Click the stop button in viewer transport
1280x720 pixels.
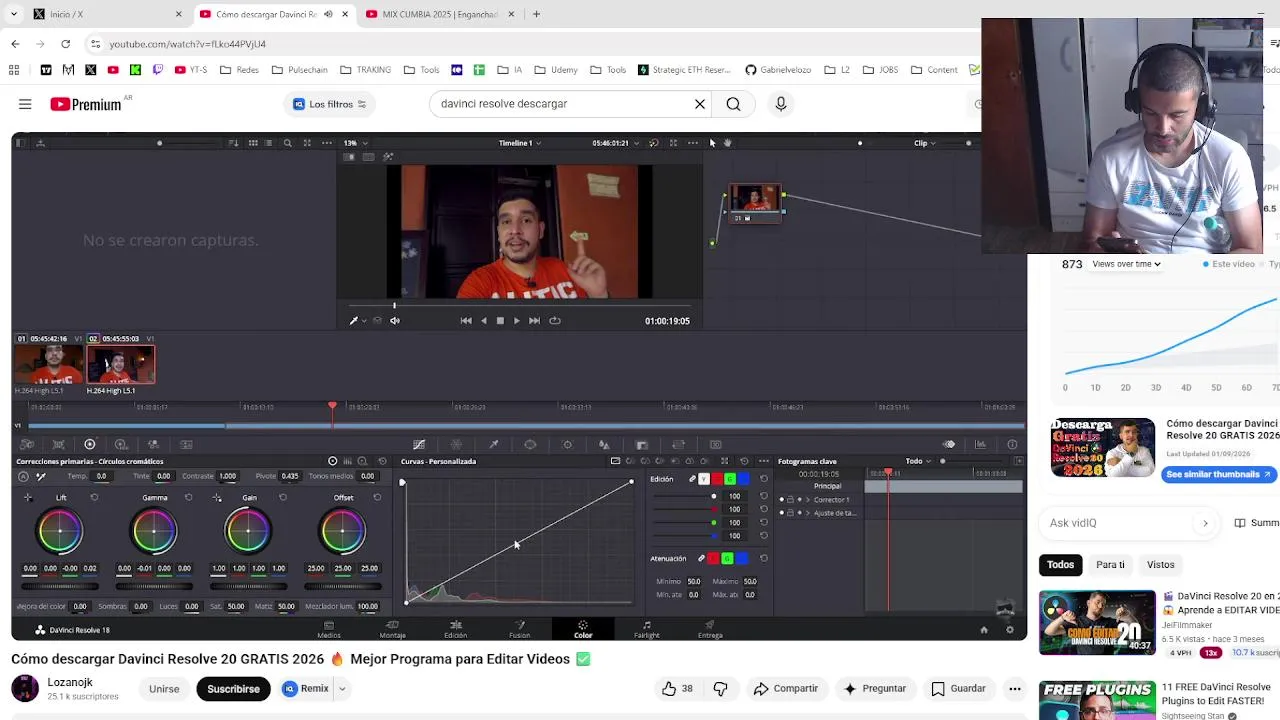(x=500, y=321)
